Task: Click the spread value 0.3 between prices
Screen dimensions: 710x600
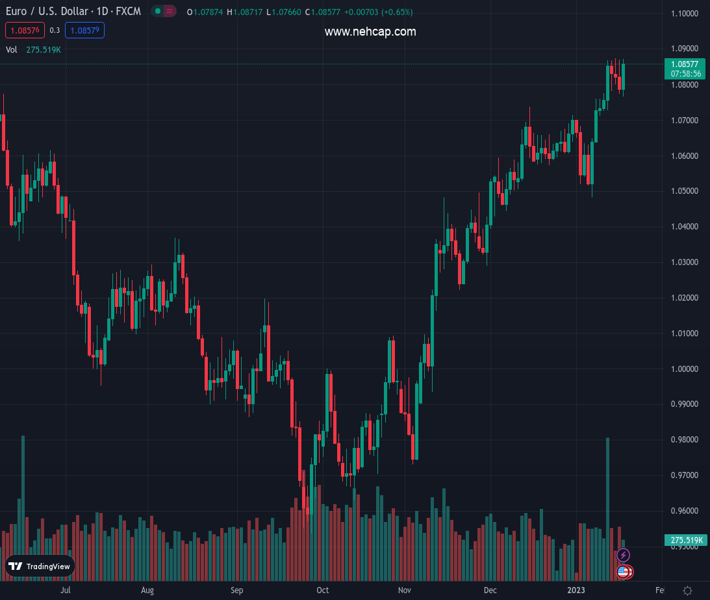Action: click(55, 31)
